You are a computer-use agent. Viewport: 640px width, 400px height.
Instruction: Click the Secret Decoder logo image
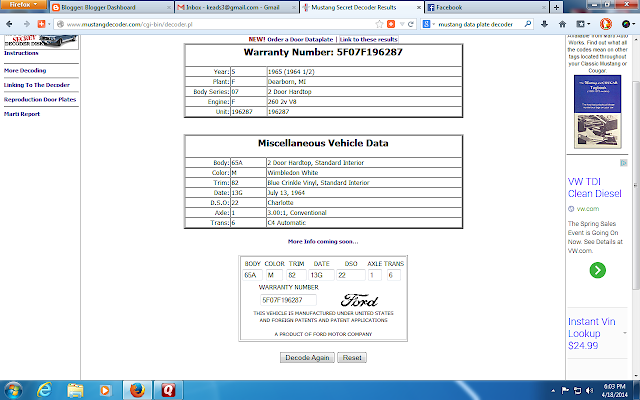[41, 42]
